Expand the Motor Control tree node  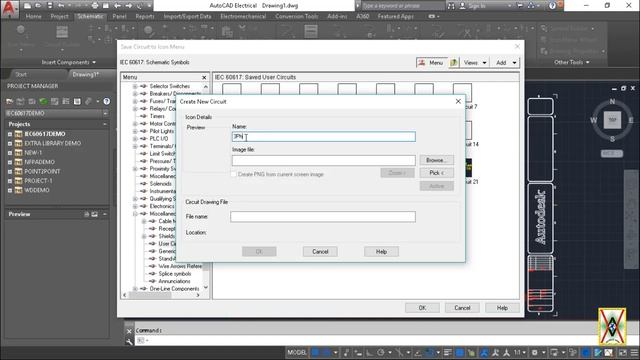[x=135, y=124]
